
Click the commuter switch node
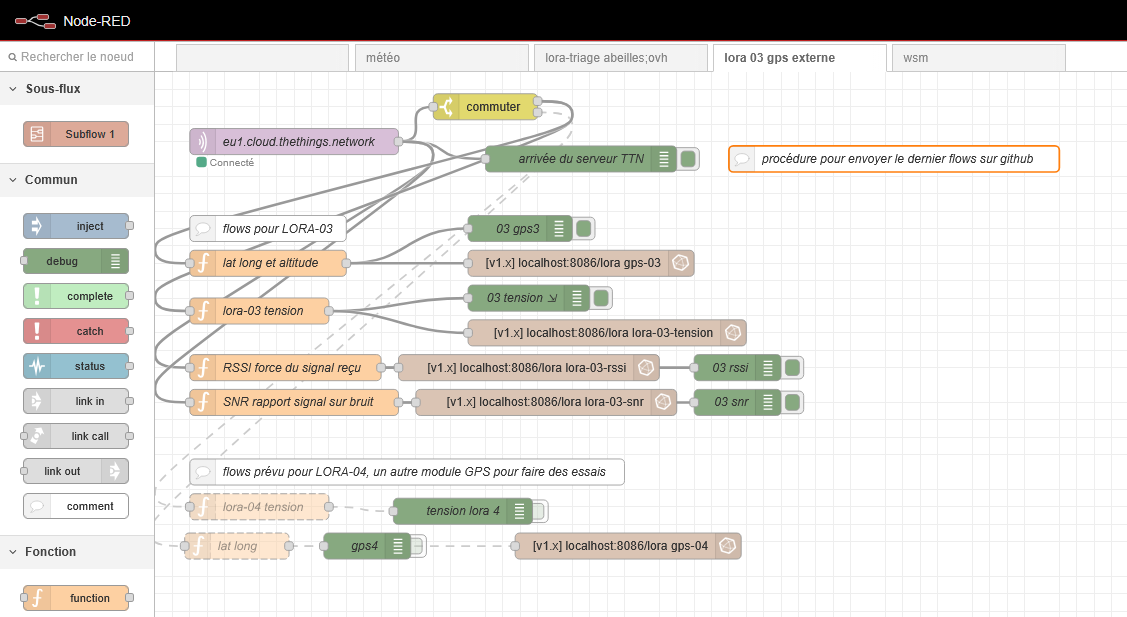click(487, 107)
